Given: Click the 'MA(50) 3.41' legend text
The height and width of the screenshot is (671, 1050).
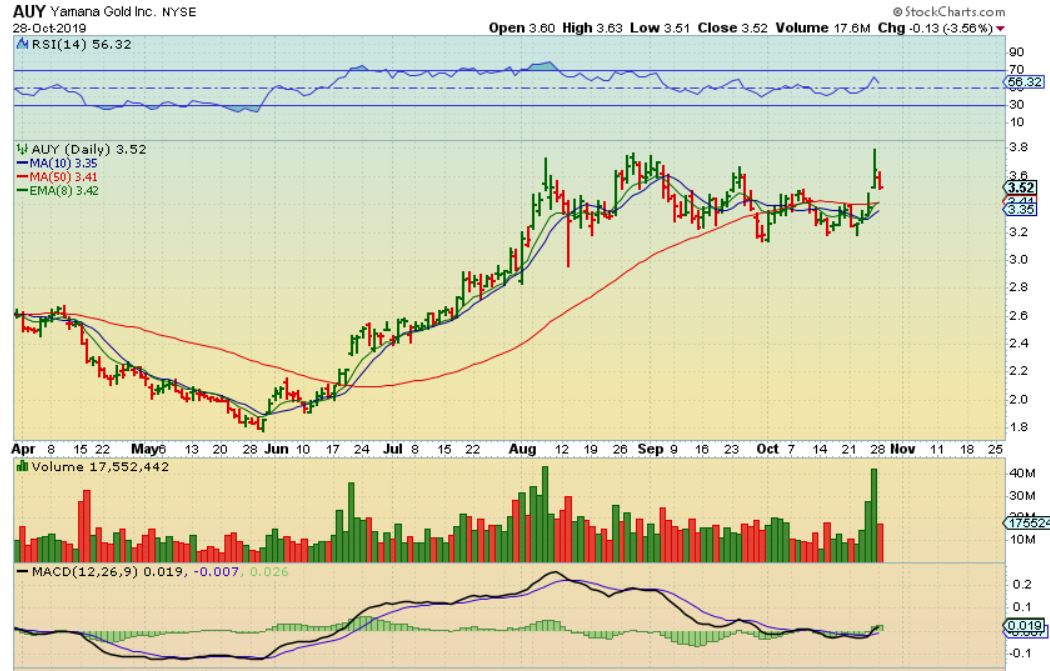Looking at the screenshot, I should 64,177.
